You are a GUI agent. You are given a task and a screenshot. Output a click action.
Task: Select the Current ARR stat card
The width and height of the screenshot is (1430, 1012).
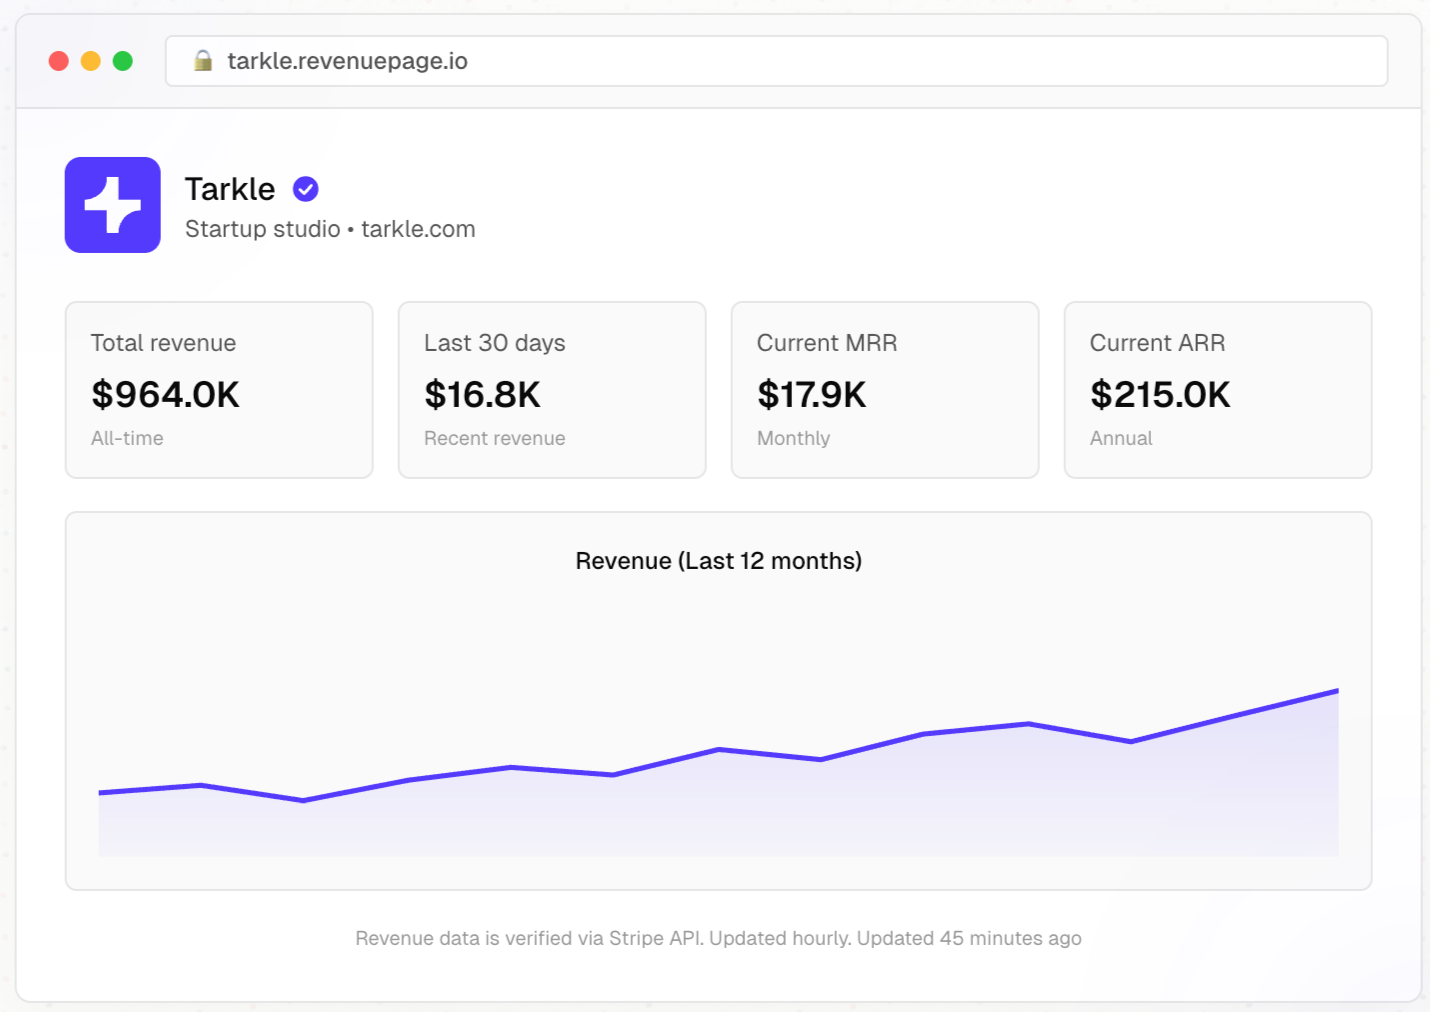[1217, 390]
